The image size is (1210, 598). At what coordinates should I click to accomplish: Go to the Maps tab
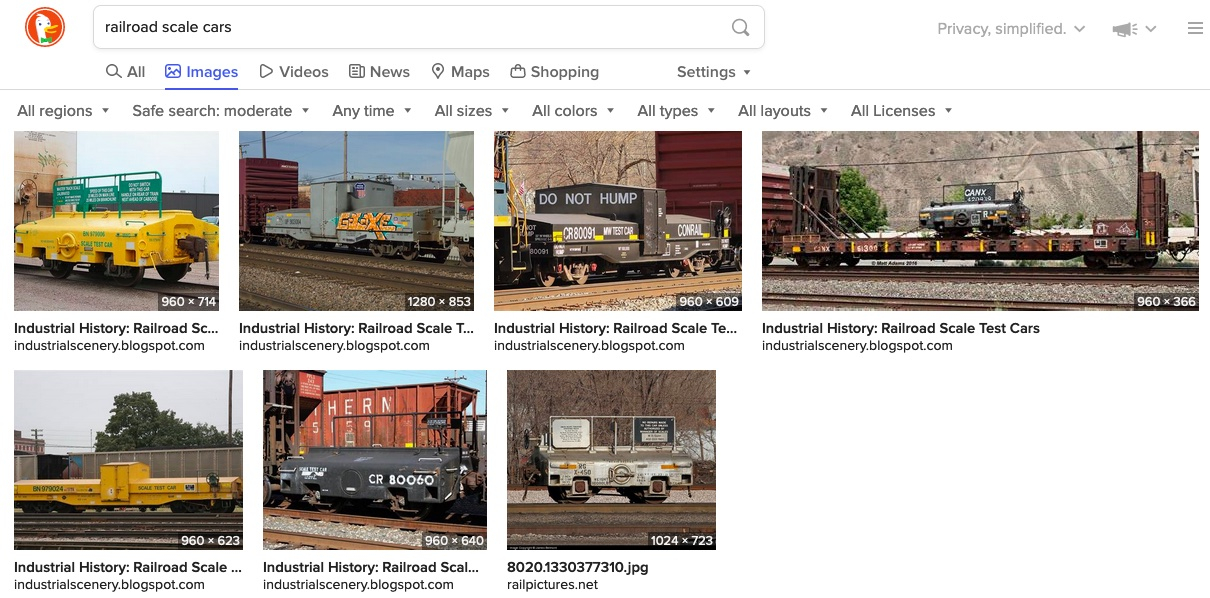click(460, 72)
